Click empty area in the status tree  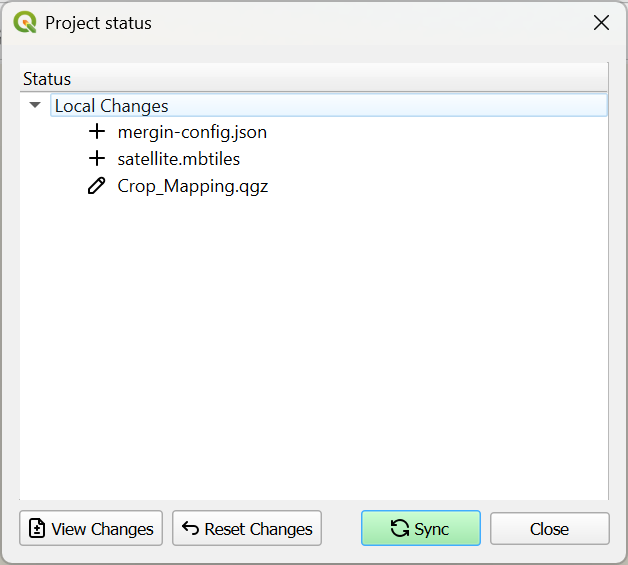pyautogui.click(x=313, y=350)
